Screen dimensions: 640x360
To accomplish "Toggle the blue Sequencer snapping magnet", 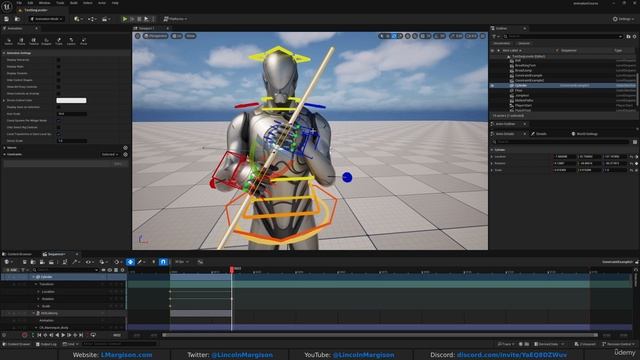I will pyautogui.click(x=163, y=262).
